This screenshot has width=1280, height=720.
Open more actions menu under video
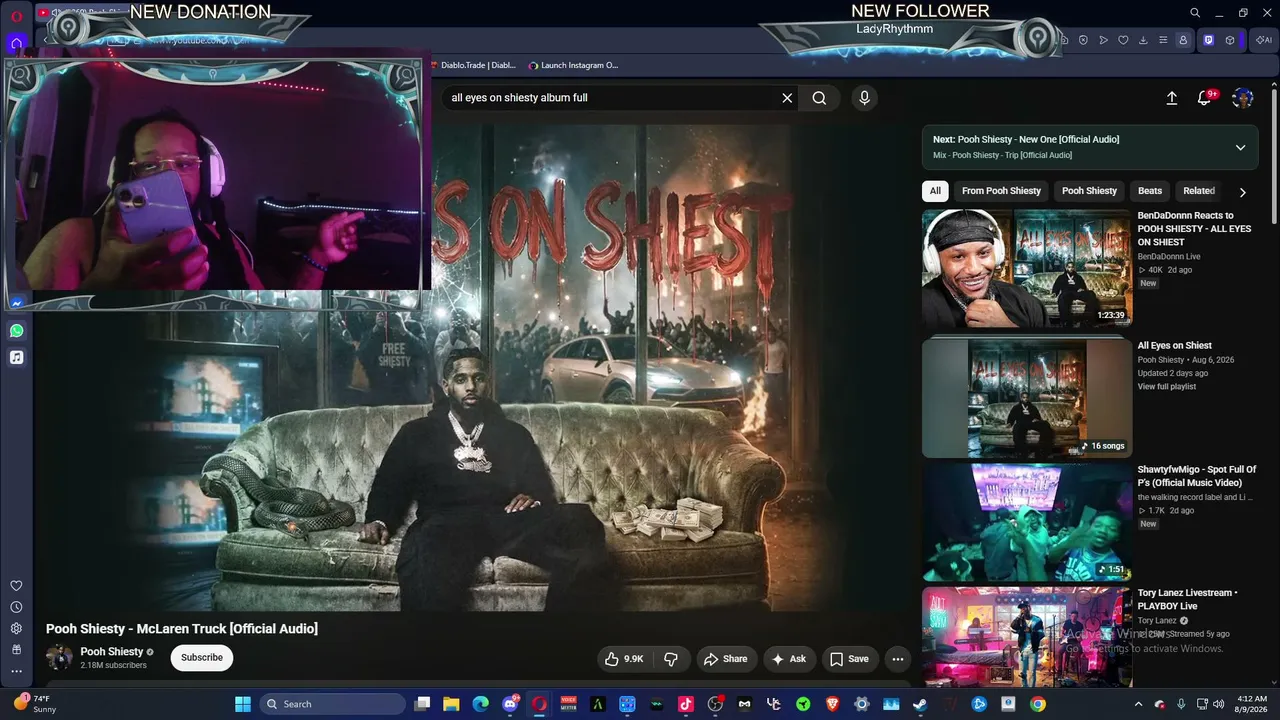coord(898,659)
